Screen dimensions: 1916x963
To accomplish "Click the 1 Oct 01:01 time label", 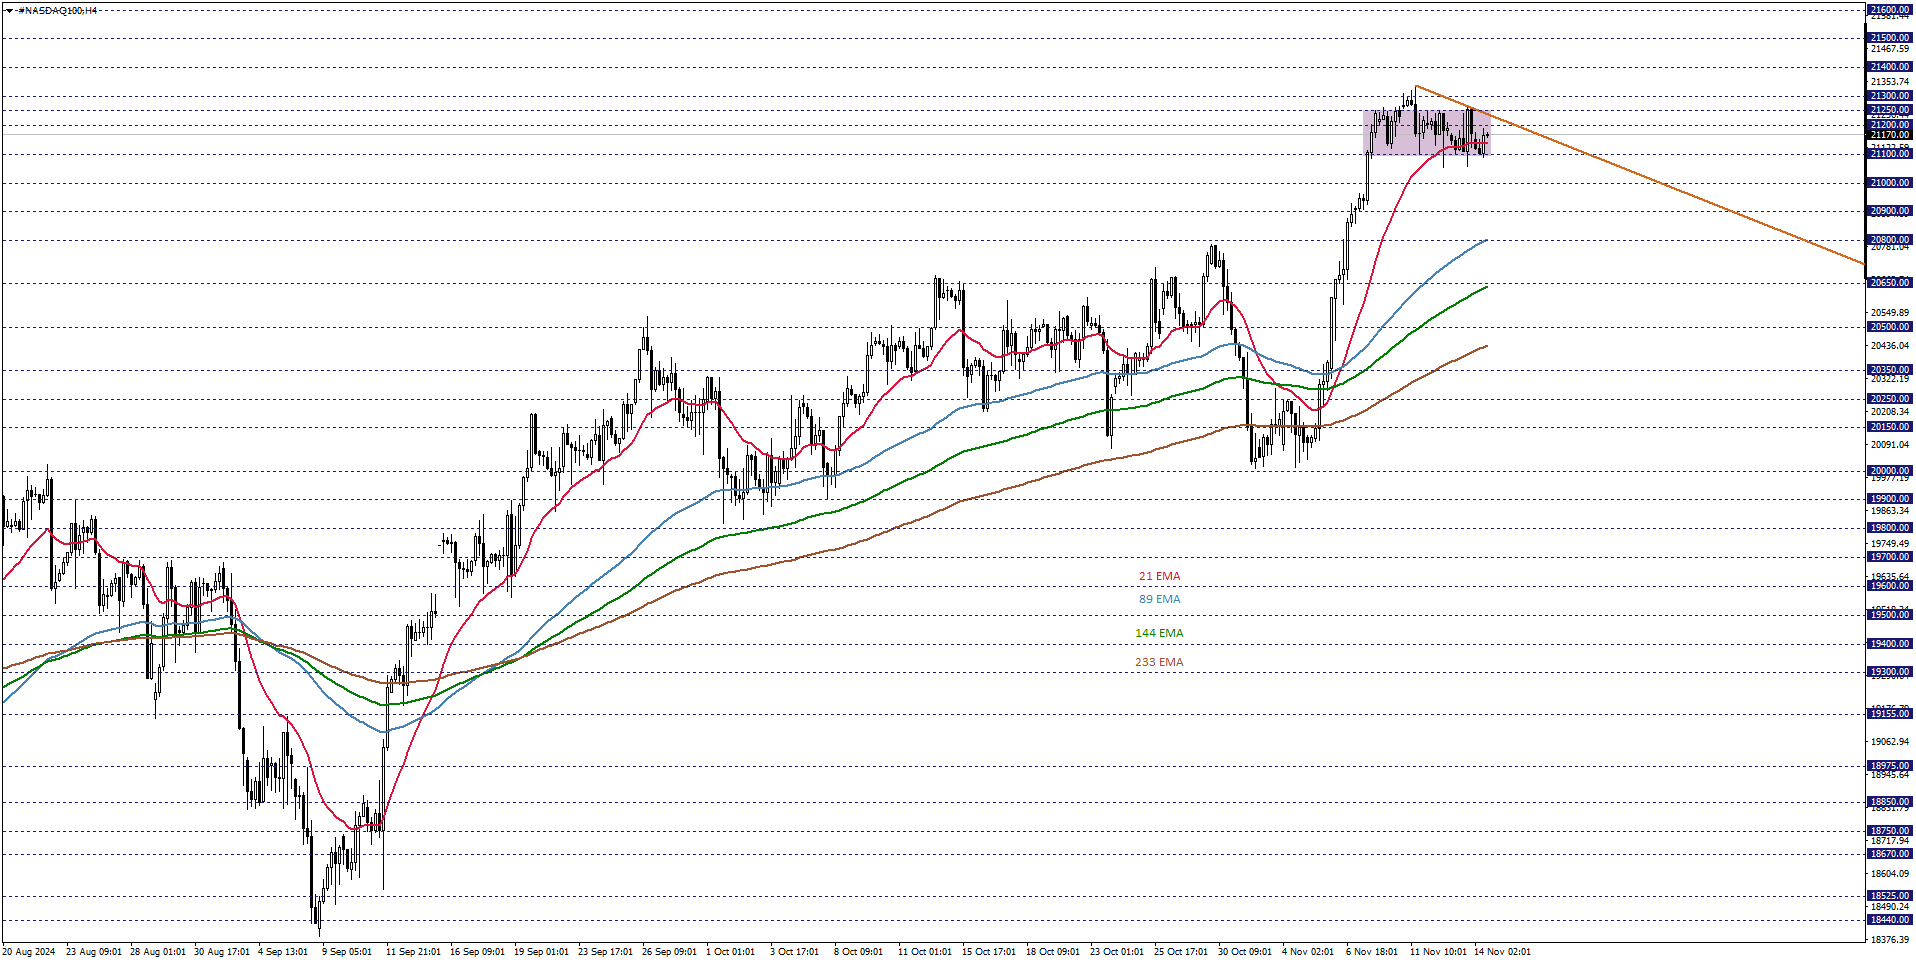I will coord(731,952).
